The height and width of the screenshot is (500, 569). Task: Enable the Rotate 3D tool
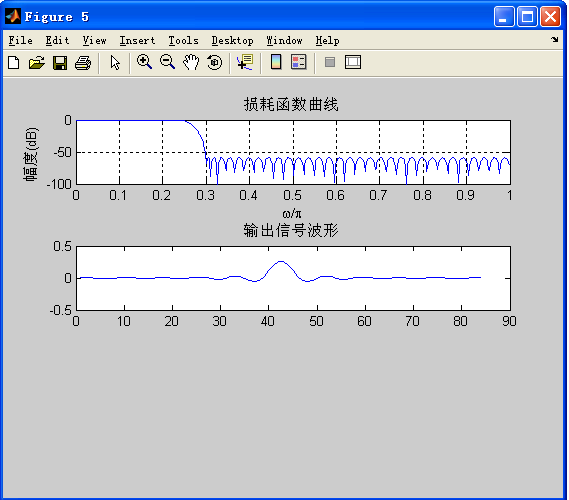pos(214,62)
